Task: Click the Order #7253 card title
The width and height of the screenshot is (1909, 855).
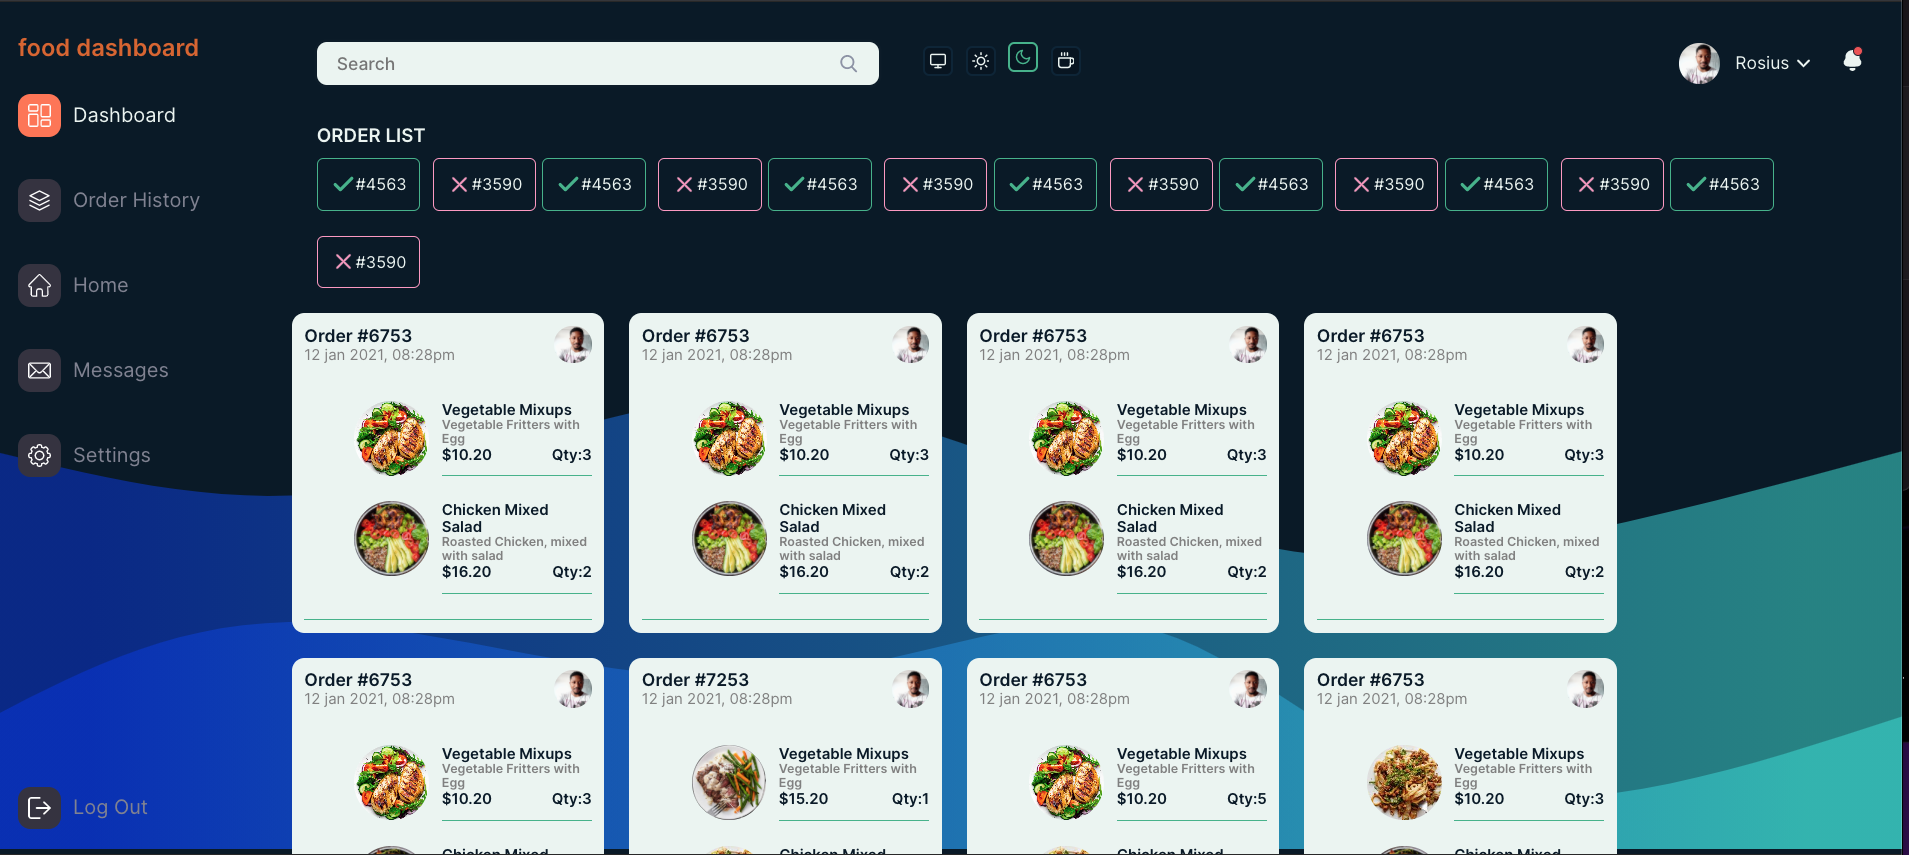Action: click(x=695, y=680)
